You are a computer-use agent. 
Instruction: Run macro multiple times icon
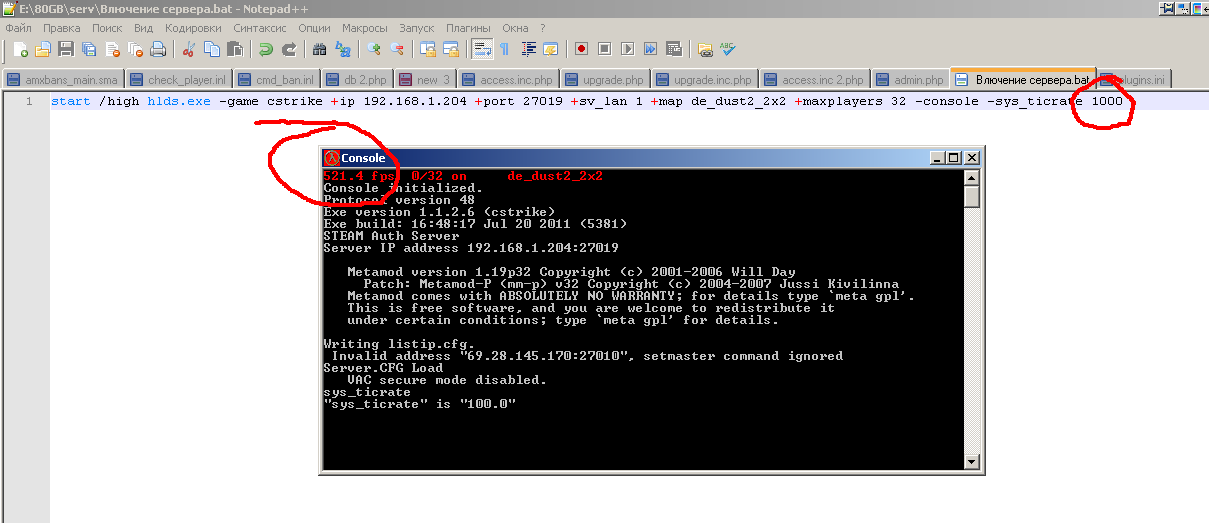(x=650, y=49)
